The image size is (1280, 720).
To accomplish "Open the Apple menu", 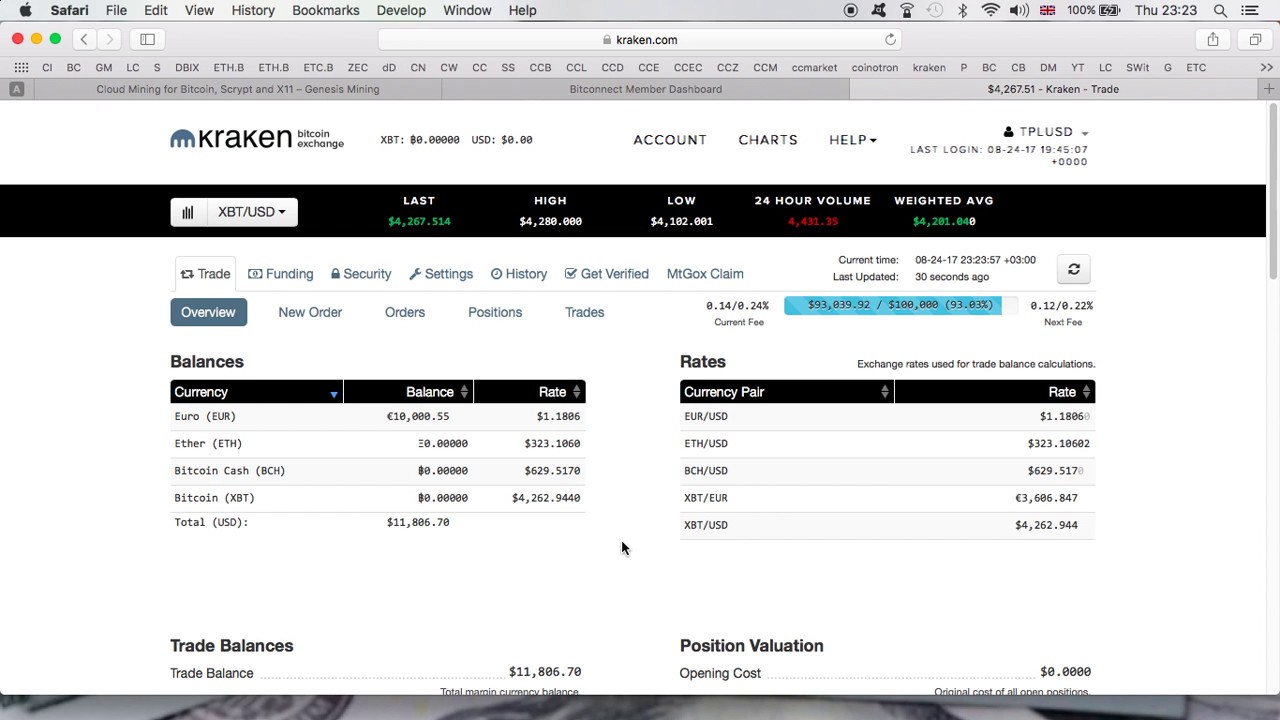I will click(x=25, y=10).
